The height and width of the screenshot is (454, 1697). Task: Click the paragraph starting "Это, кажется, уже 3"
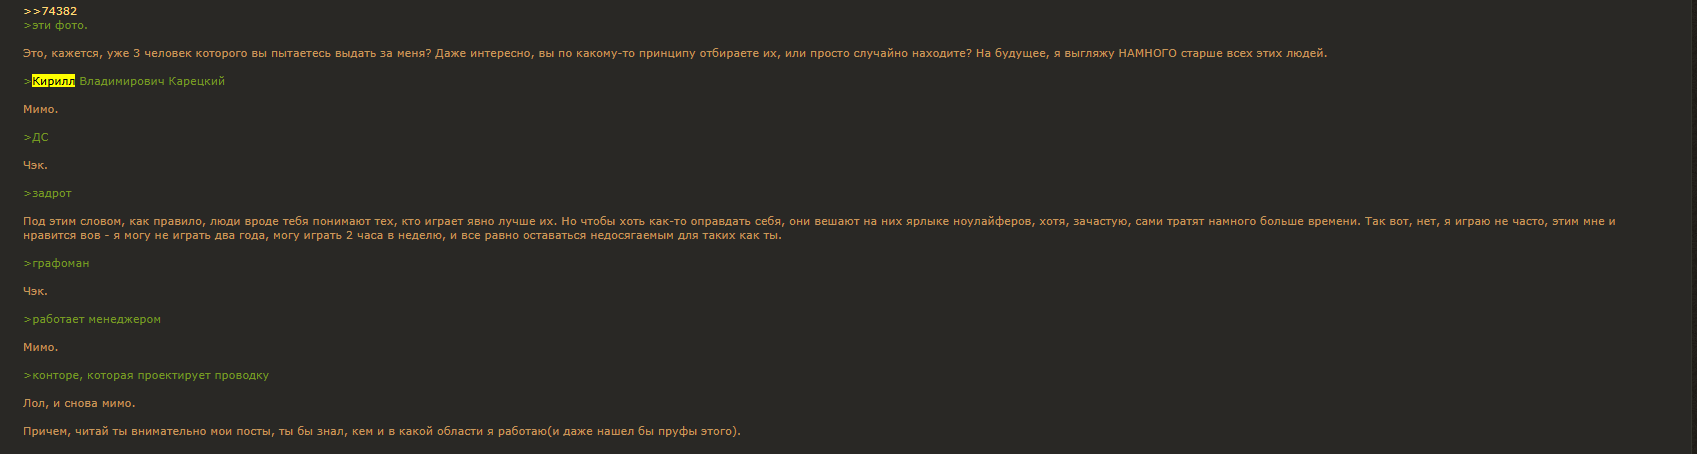[675, 53]
